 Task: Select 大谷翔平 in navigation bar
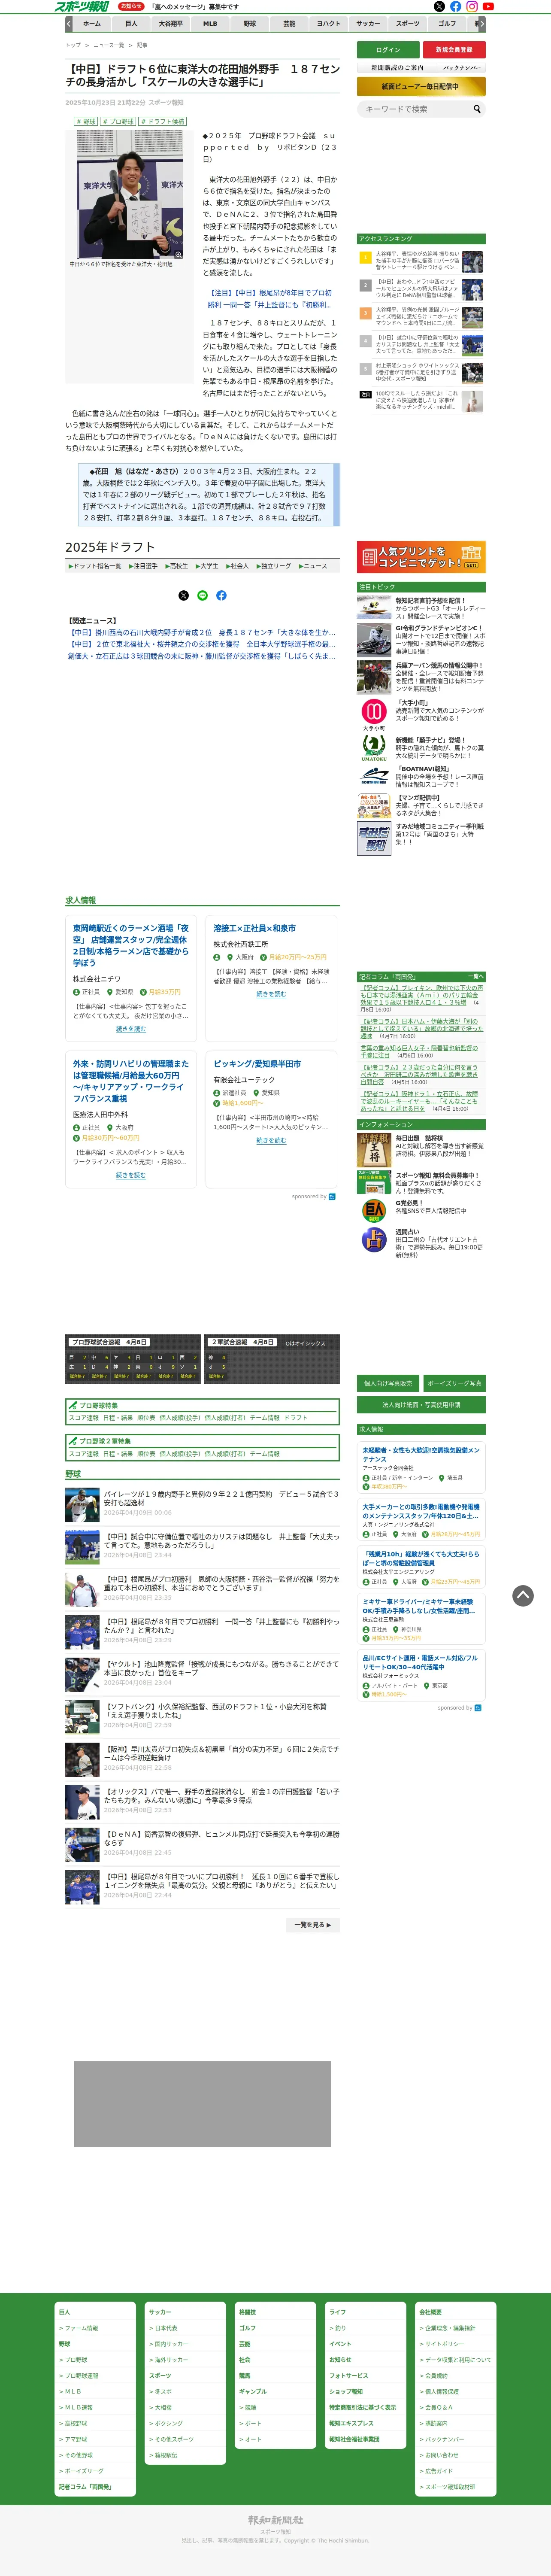pyautogui.click(x=171, y=23)
